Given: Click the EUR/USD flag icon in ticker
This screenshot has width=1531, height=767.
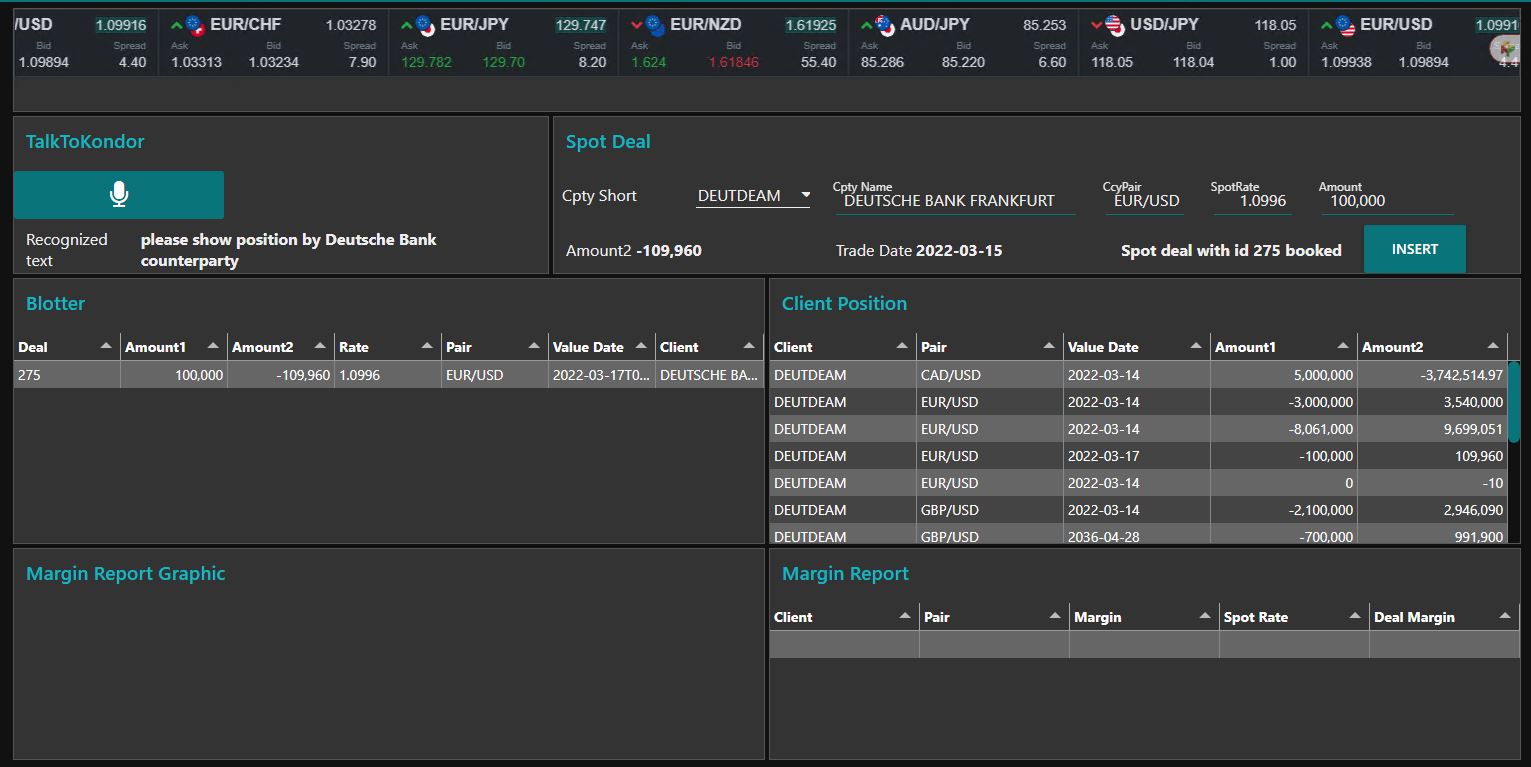Looking at the screenshot, I should coord(1345,27).
